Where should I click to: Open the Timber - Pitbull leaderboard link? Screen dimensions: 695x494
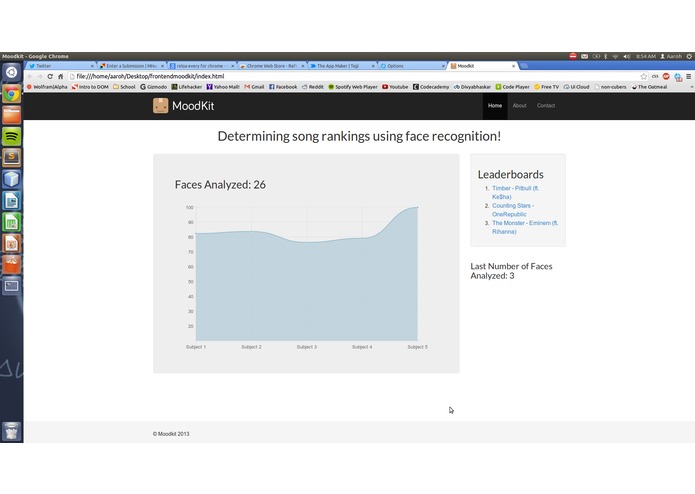tap(515, 192)
